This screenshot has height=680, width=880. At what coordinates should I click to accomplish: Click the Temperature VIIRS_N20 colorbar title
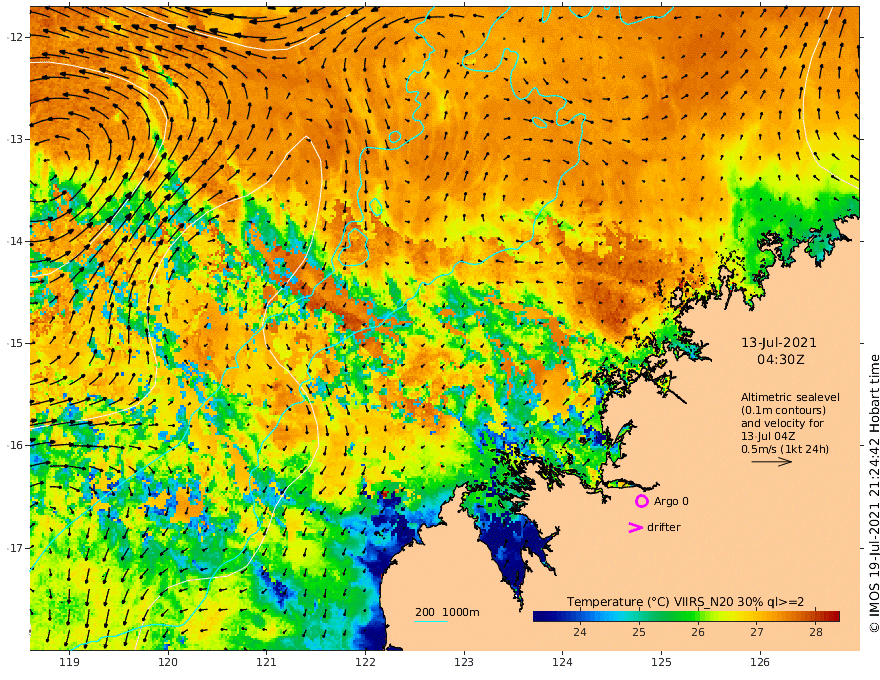tap(685, 601)
